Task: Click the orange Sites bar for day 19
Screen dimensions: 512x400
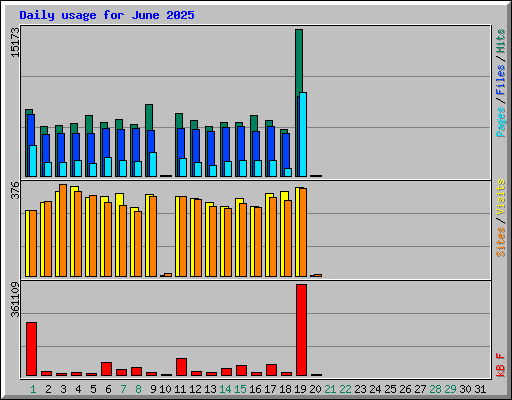Action: tap(303, 232)
